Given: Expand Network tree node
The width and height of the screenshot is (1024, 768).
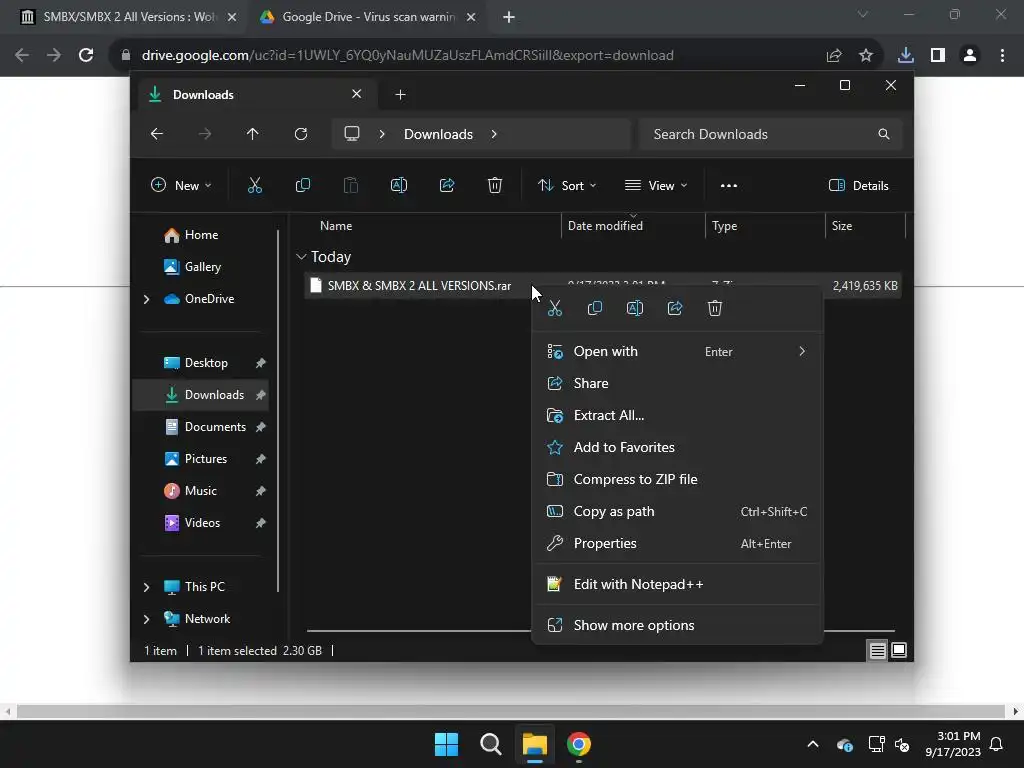Looking at the screenshot, I should pos(146,619).
